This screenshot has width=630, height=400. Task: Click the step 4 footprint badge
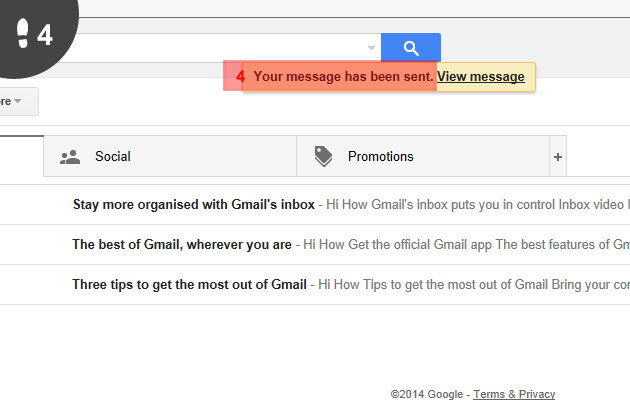(x=35, y=34)
